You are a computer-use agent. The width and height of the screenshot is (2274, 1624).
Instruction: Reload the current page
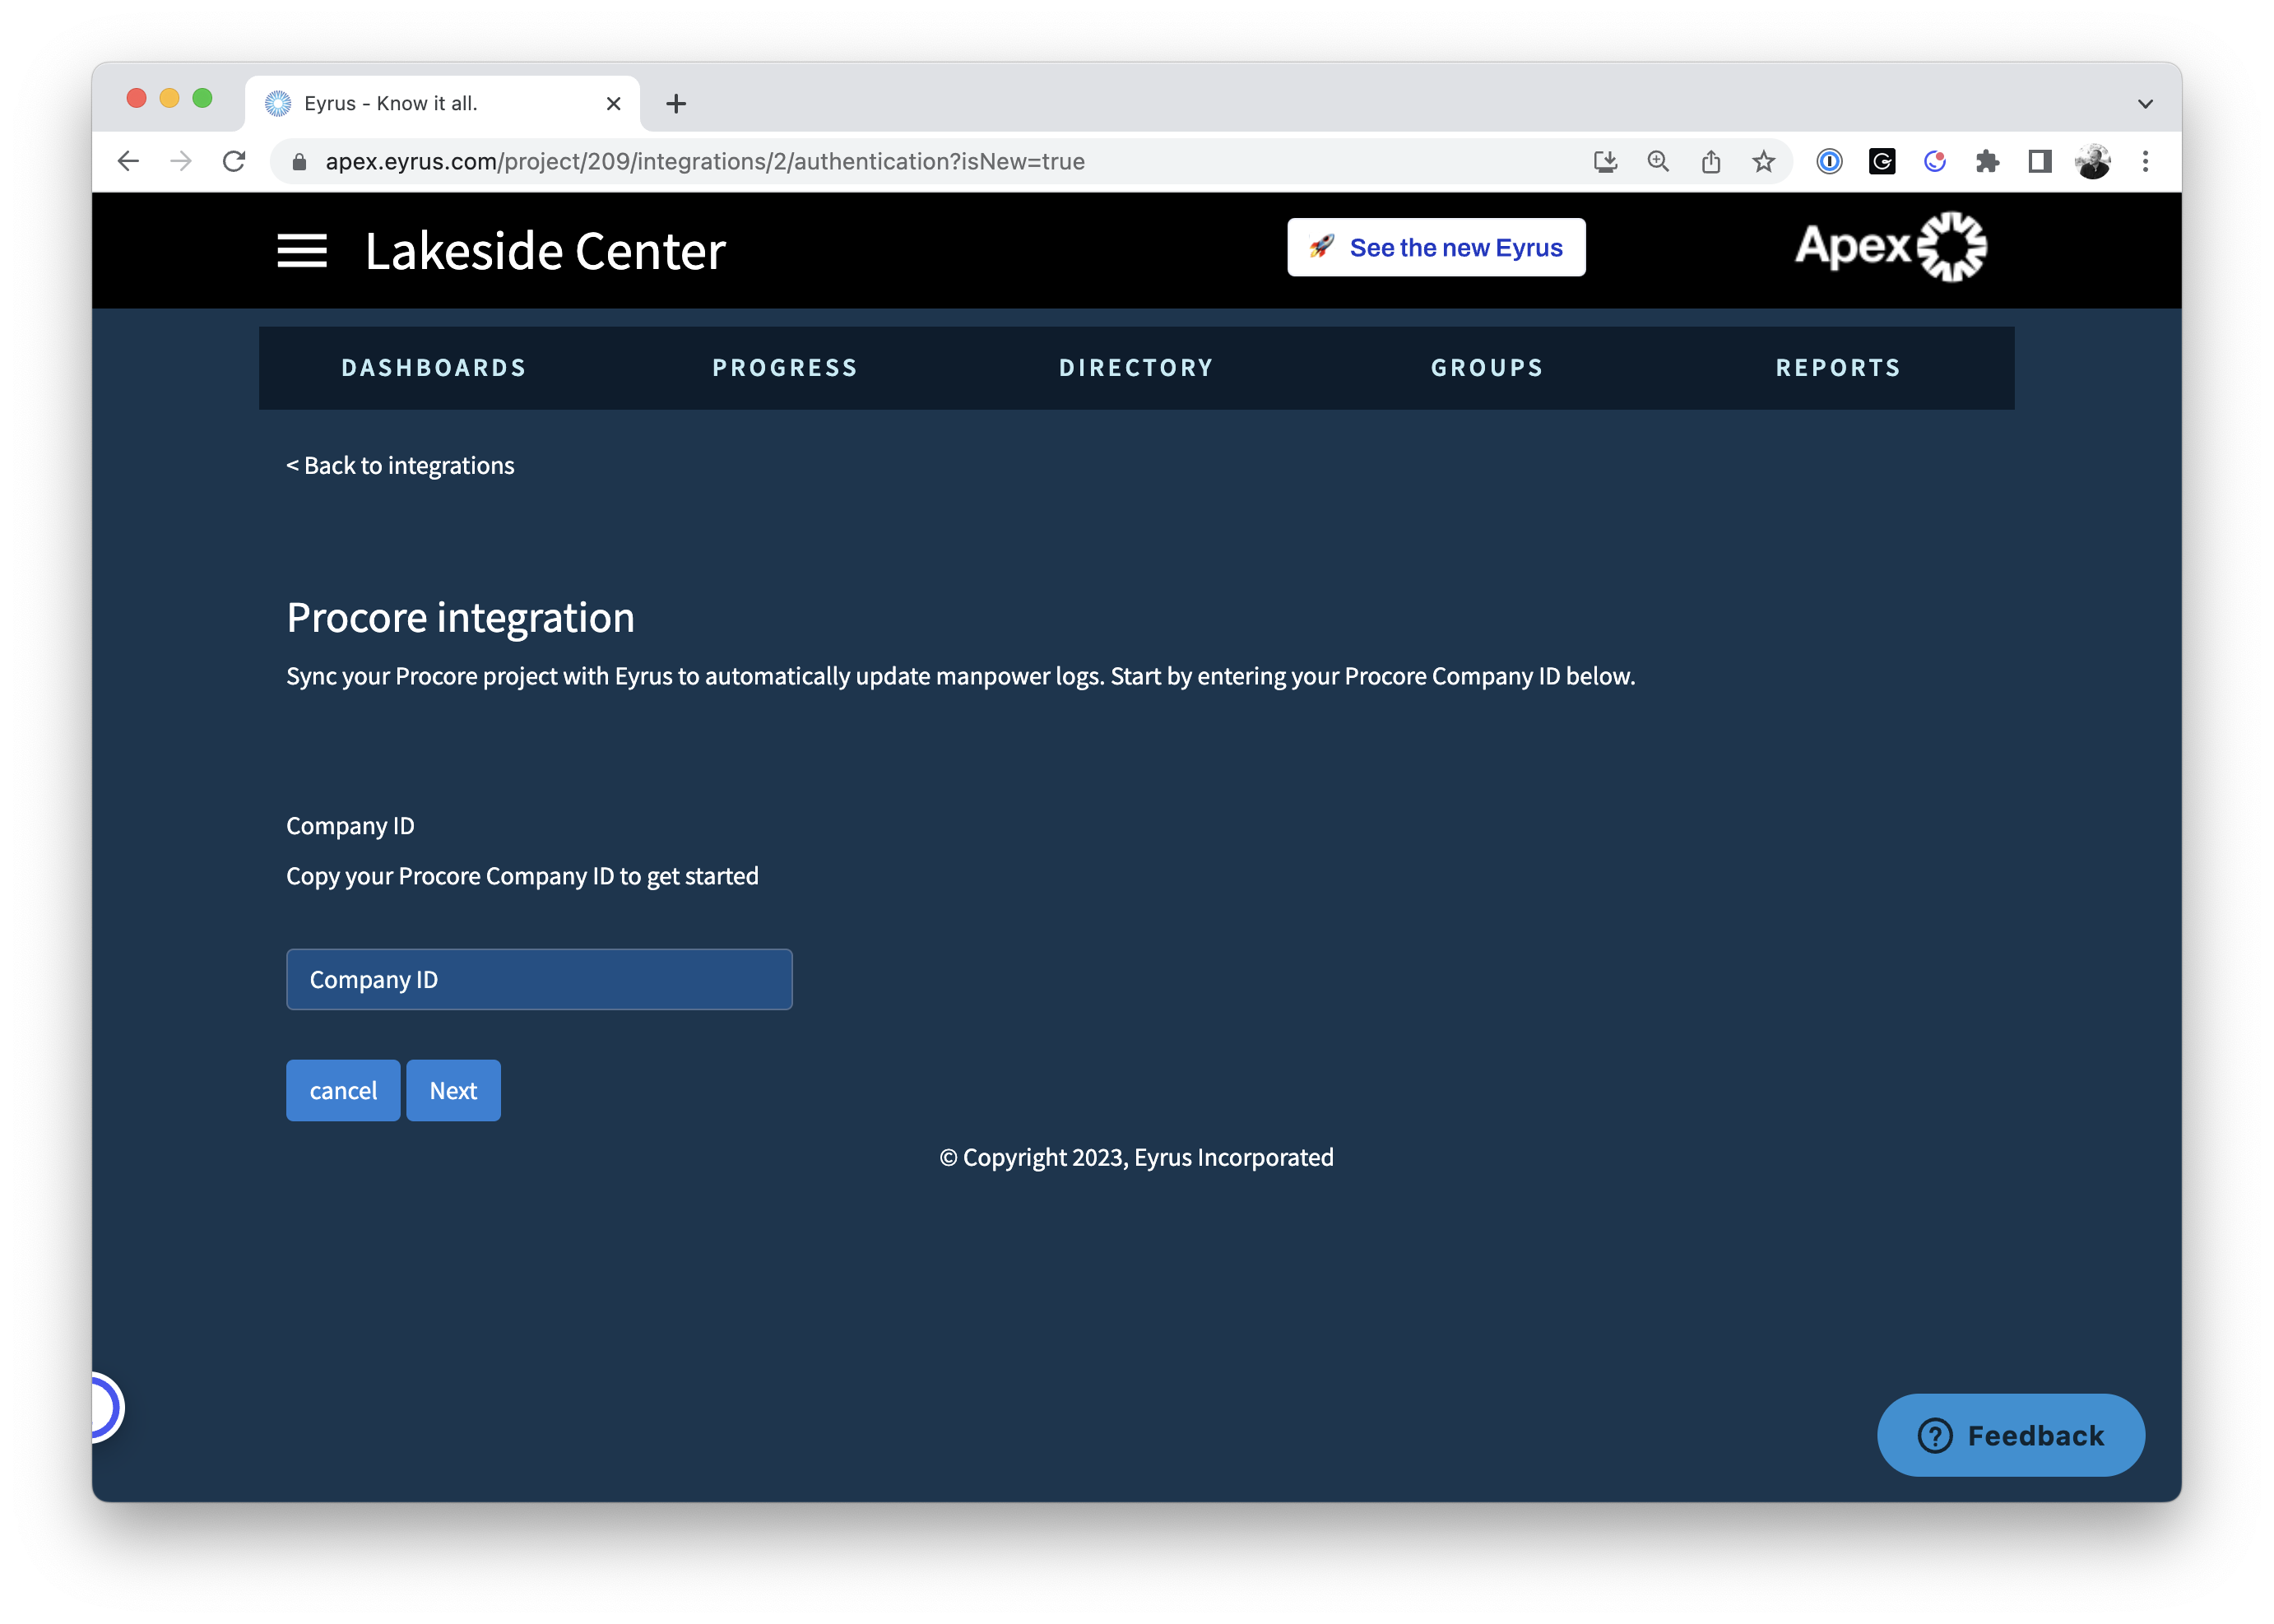(x=234, y=161)
